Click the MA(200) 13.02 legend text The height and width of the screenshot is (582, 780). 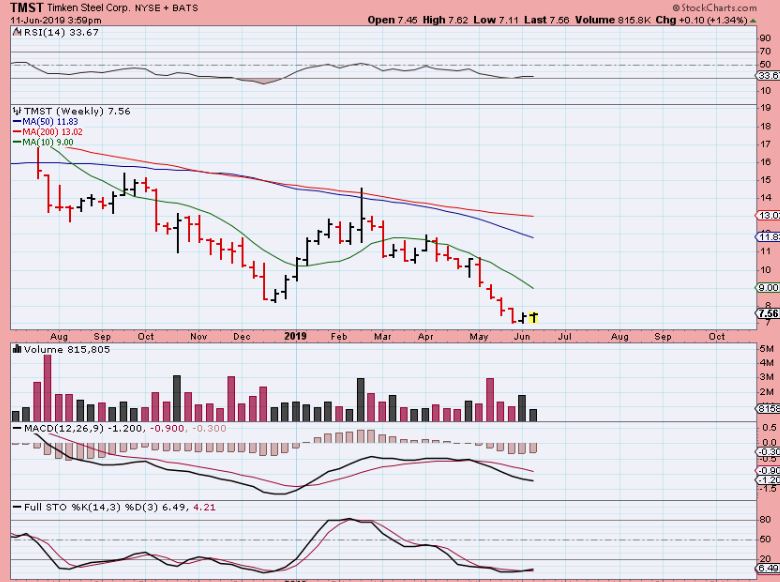point(53,132)
